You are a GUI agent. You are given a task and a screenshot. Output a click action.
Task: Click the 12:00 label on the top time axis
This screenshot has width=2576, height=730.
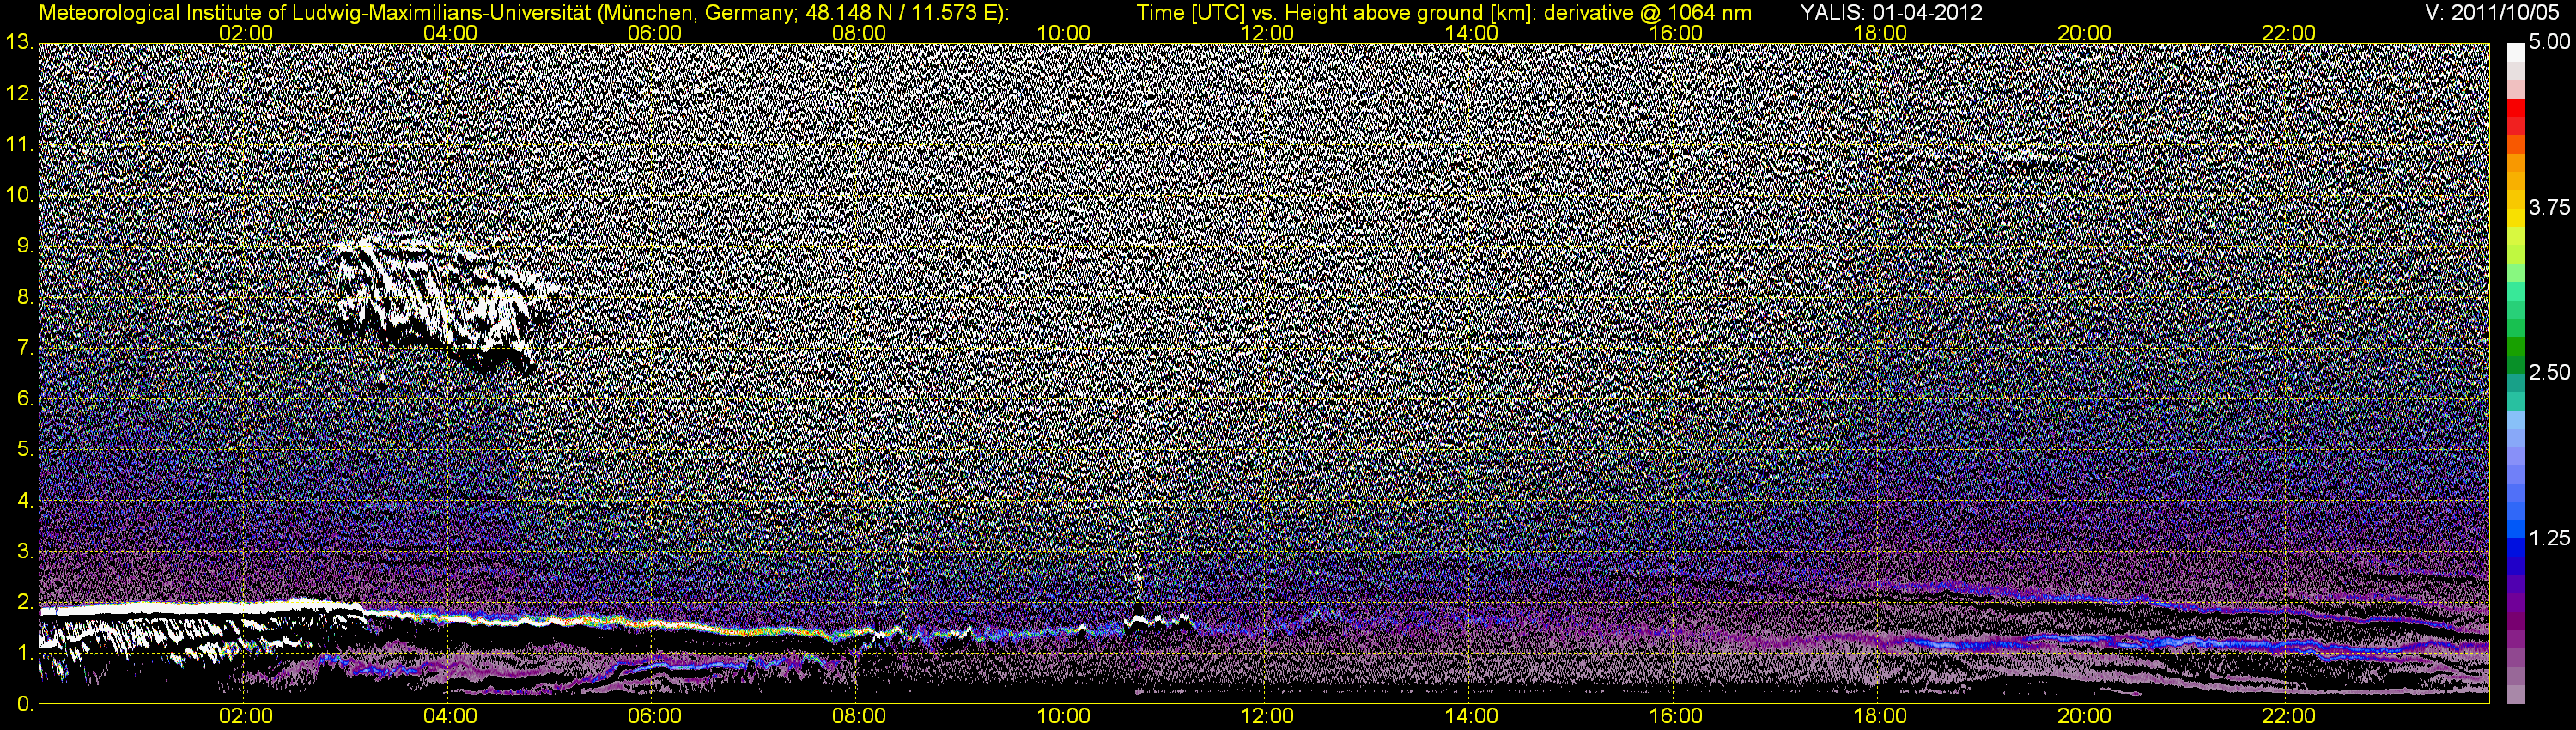click(1267, 33)
